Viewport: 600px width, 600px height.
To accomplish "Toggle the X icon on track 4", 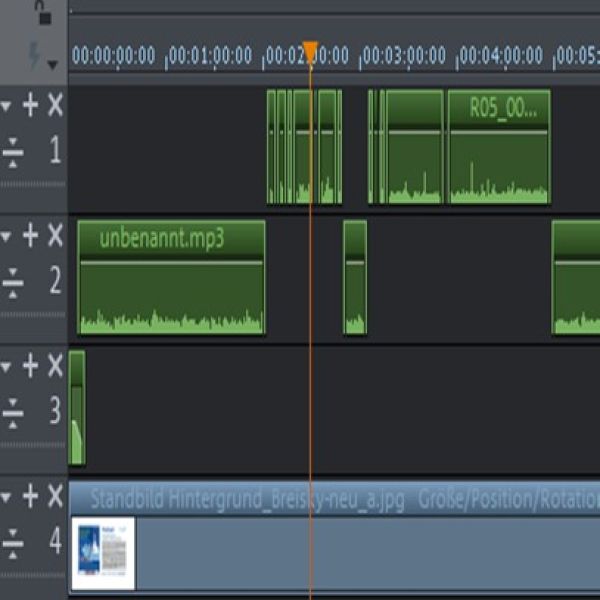I will pyautogui.click(x=55, y=495).
